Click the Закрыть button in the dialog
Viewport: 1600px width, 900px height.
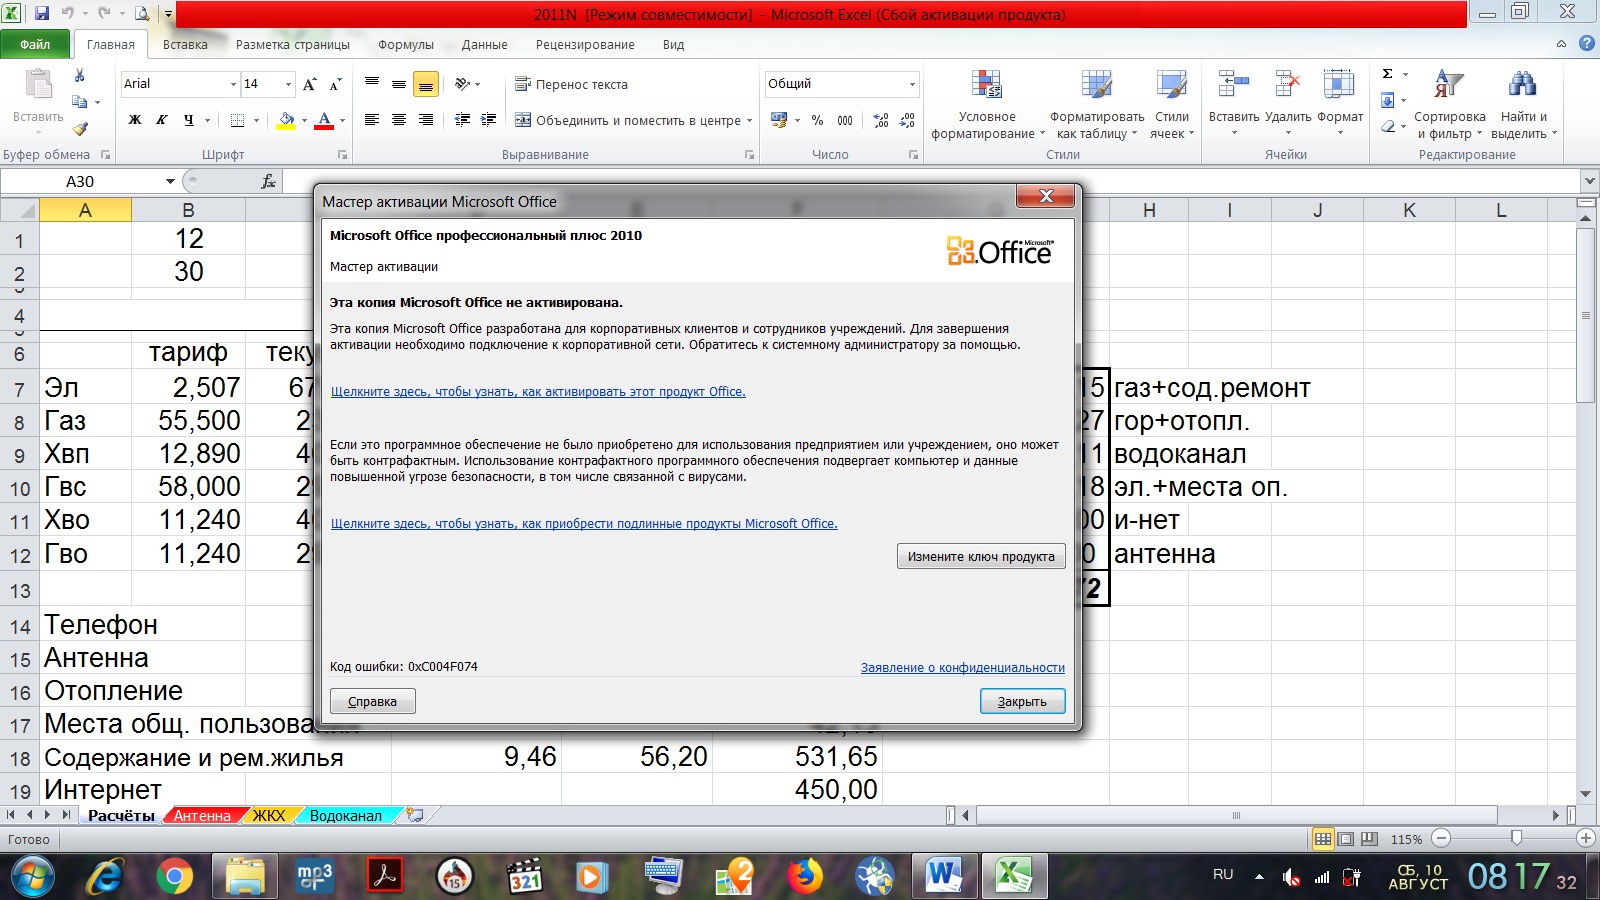point(1022,701)
